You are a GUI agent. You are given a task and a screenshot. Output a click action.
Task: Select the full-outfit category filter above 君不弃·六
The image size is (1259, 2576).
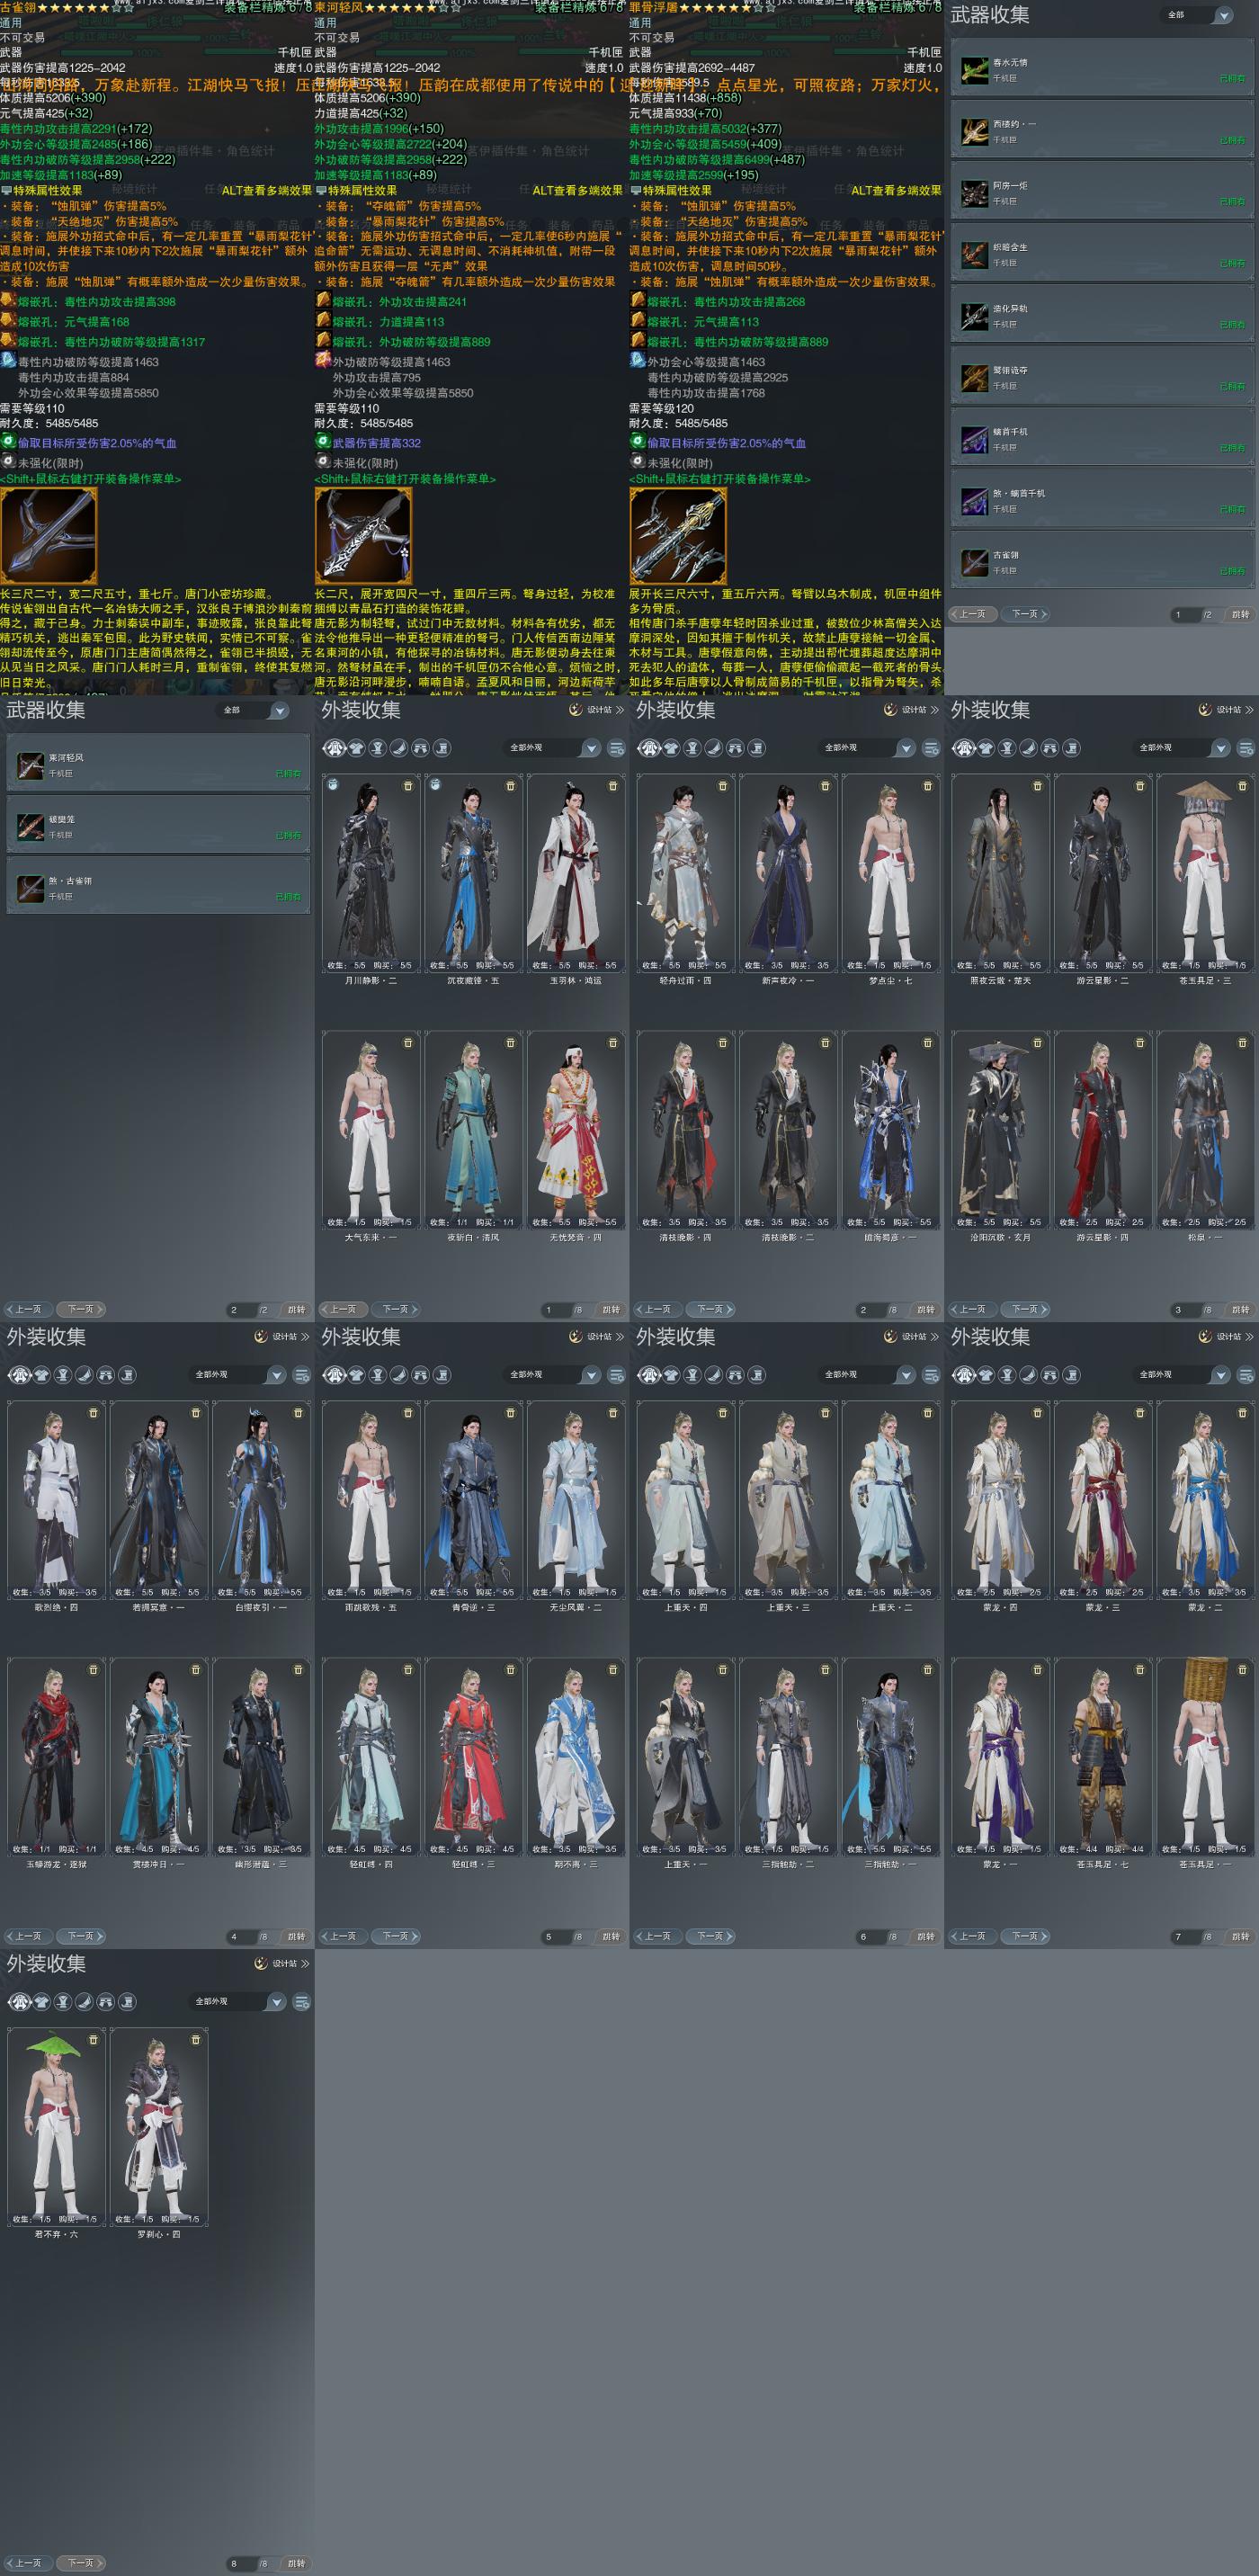pos(20,2001)
